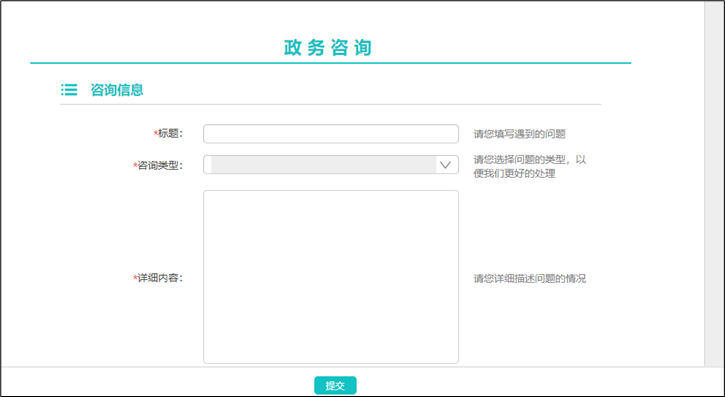Click the 提交 submit button
This screenshot has height=397, width=725.
tap(335, 385)
